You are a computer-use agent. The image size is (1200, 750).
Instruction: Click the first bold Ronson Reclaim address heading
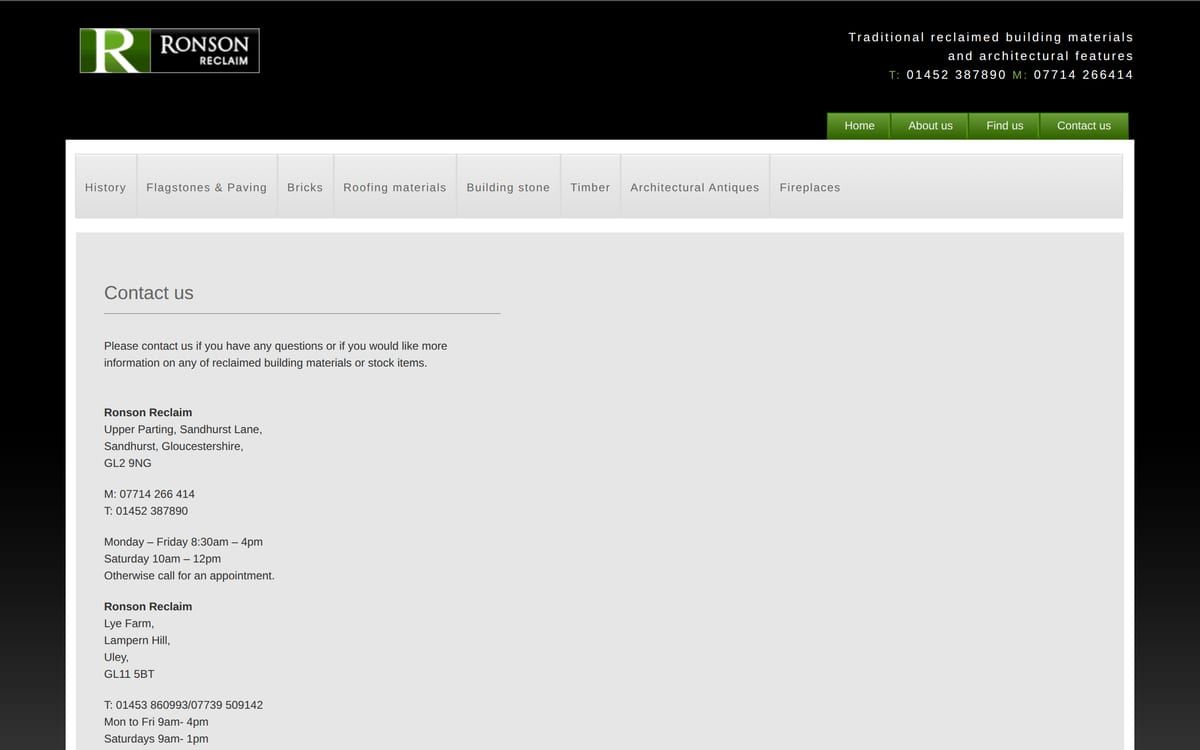pyautogui.click(x=148, y=412)
